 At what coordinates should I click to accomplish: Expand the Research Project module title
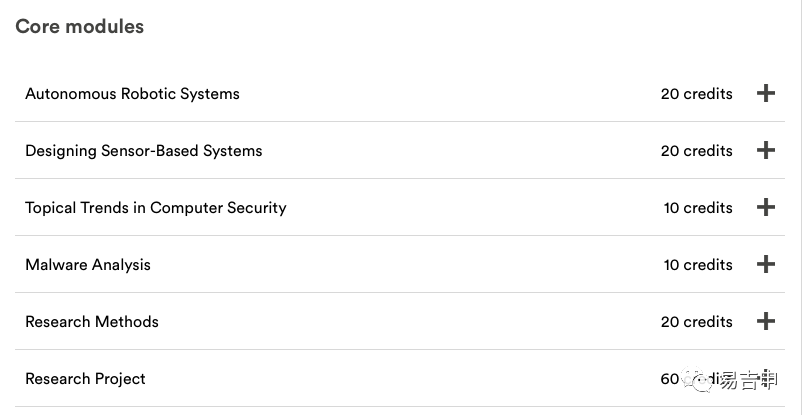click(85, 379)
